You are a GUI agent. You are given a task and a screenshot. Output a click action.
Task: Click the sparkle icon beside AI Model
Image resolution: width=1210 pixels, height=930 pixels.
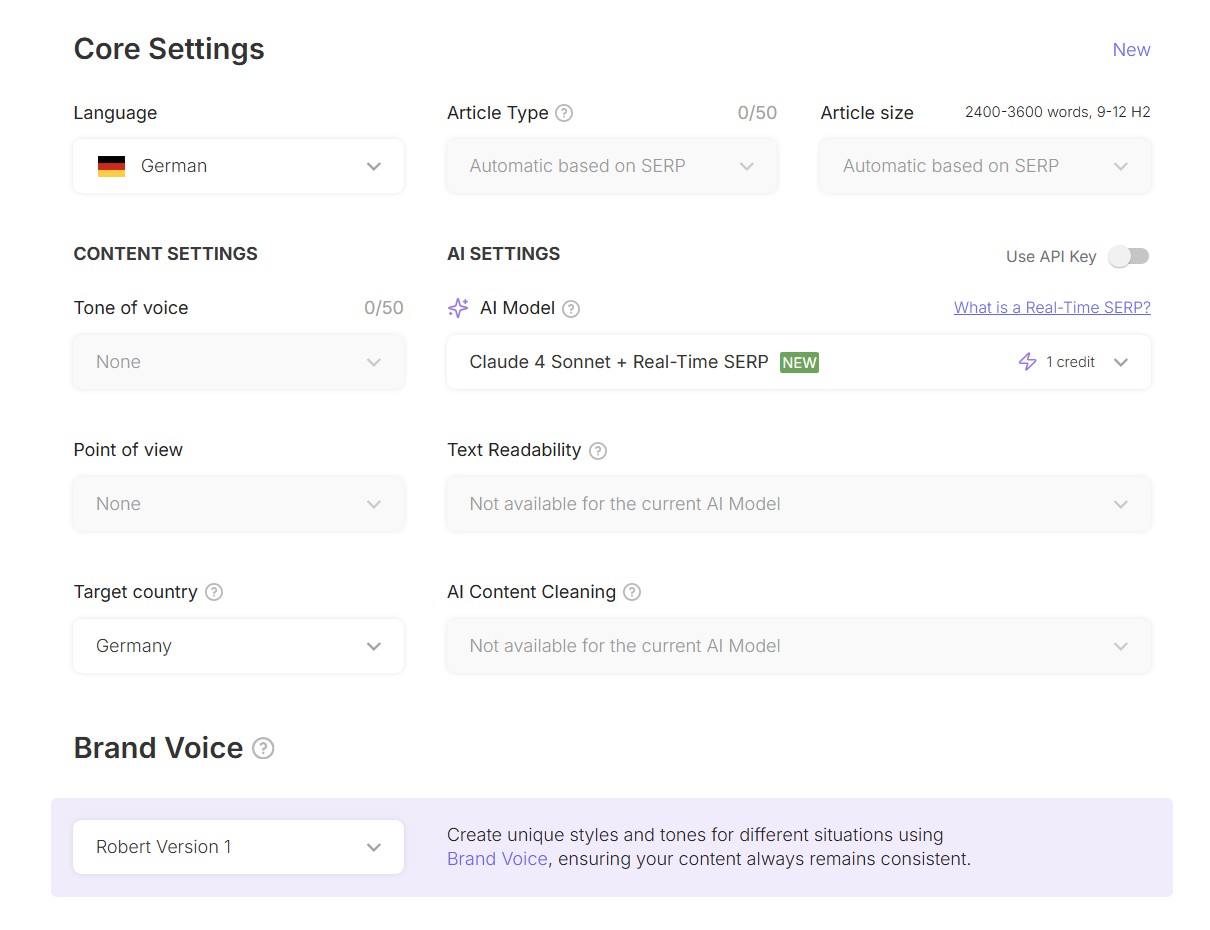458,308
